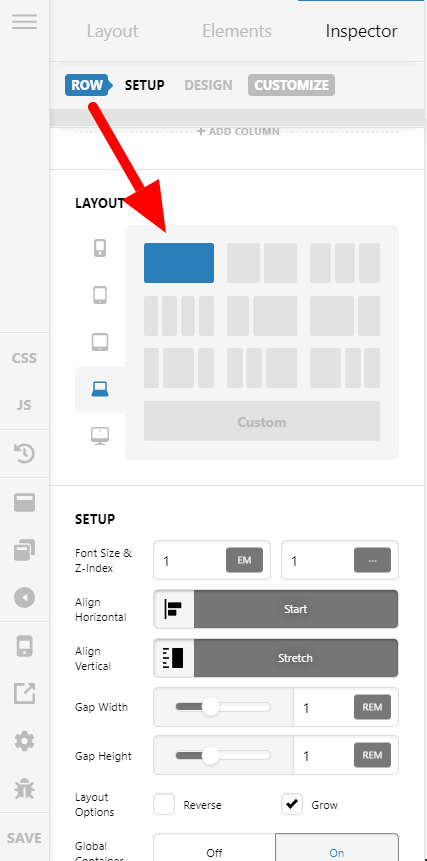Choose the two equal columns layout
Viewport: 427px width, 861px height.
click(262, 263)
